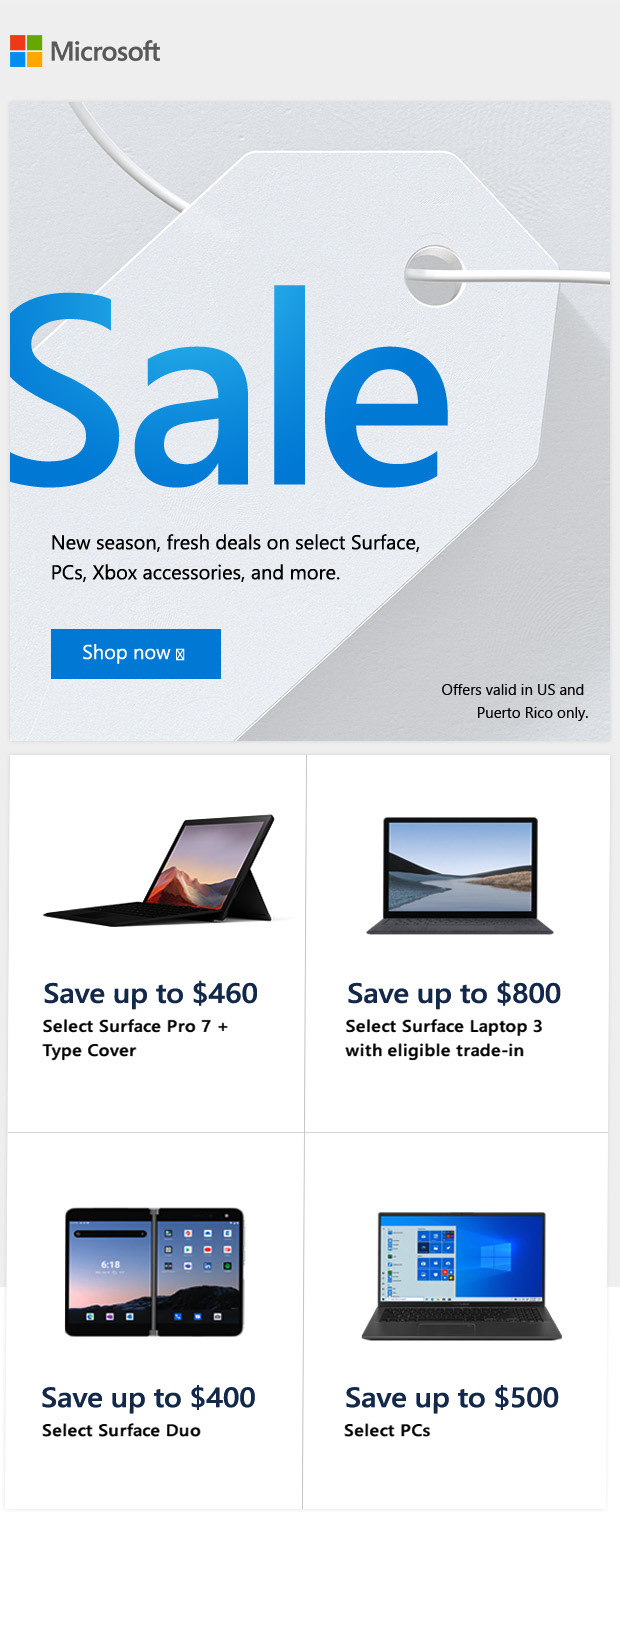
Task: Click the Offers valid in US disclaimer
Action: point(514,701)
